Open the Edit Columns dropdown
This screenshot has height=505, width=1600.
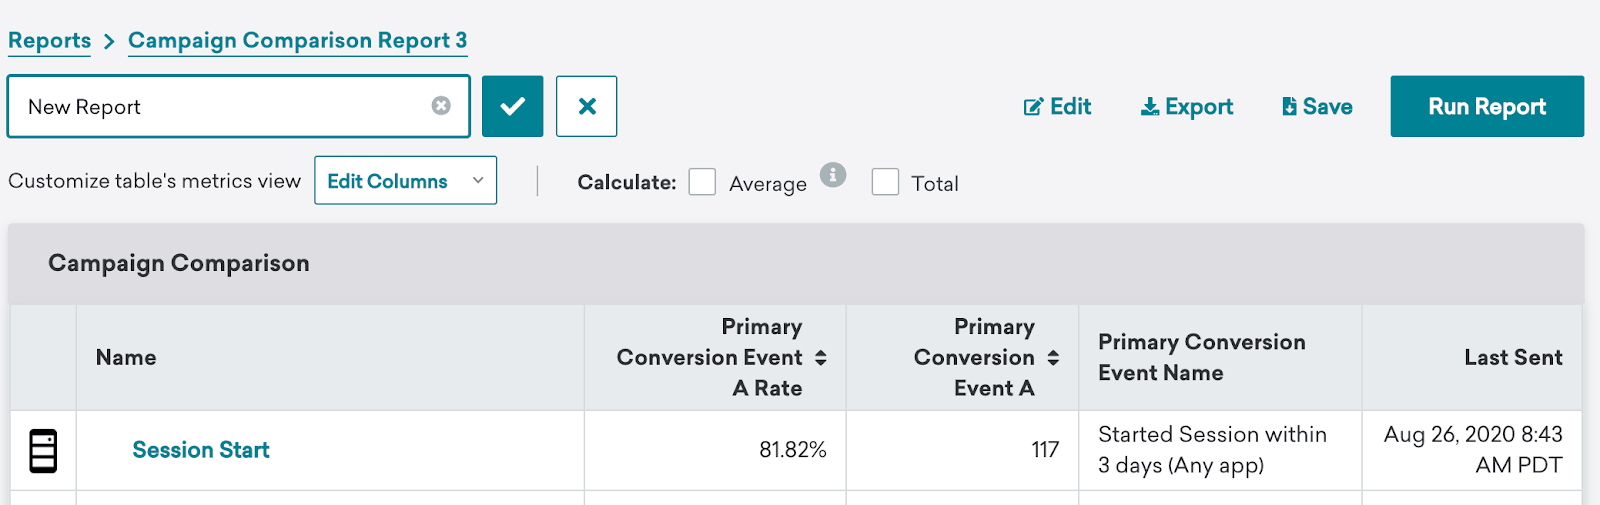[405, 181]
